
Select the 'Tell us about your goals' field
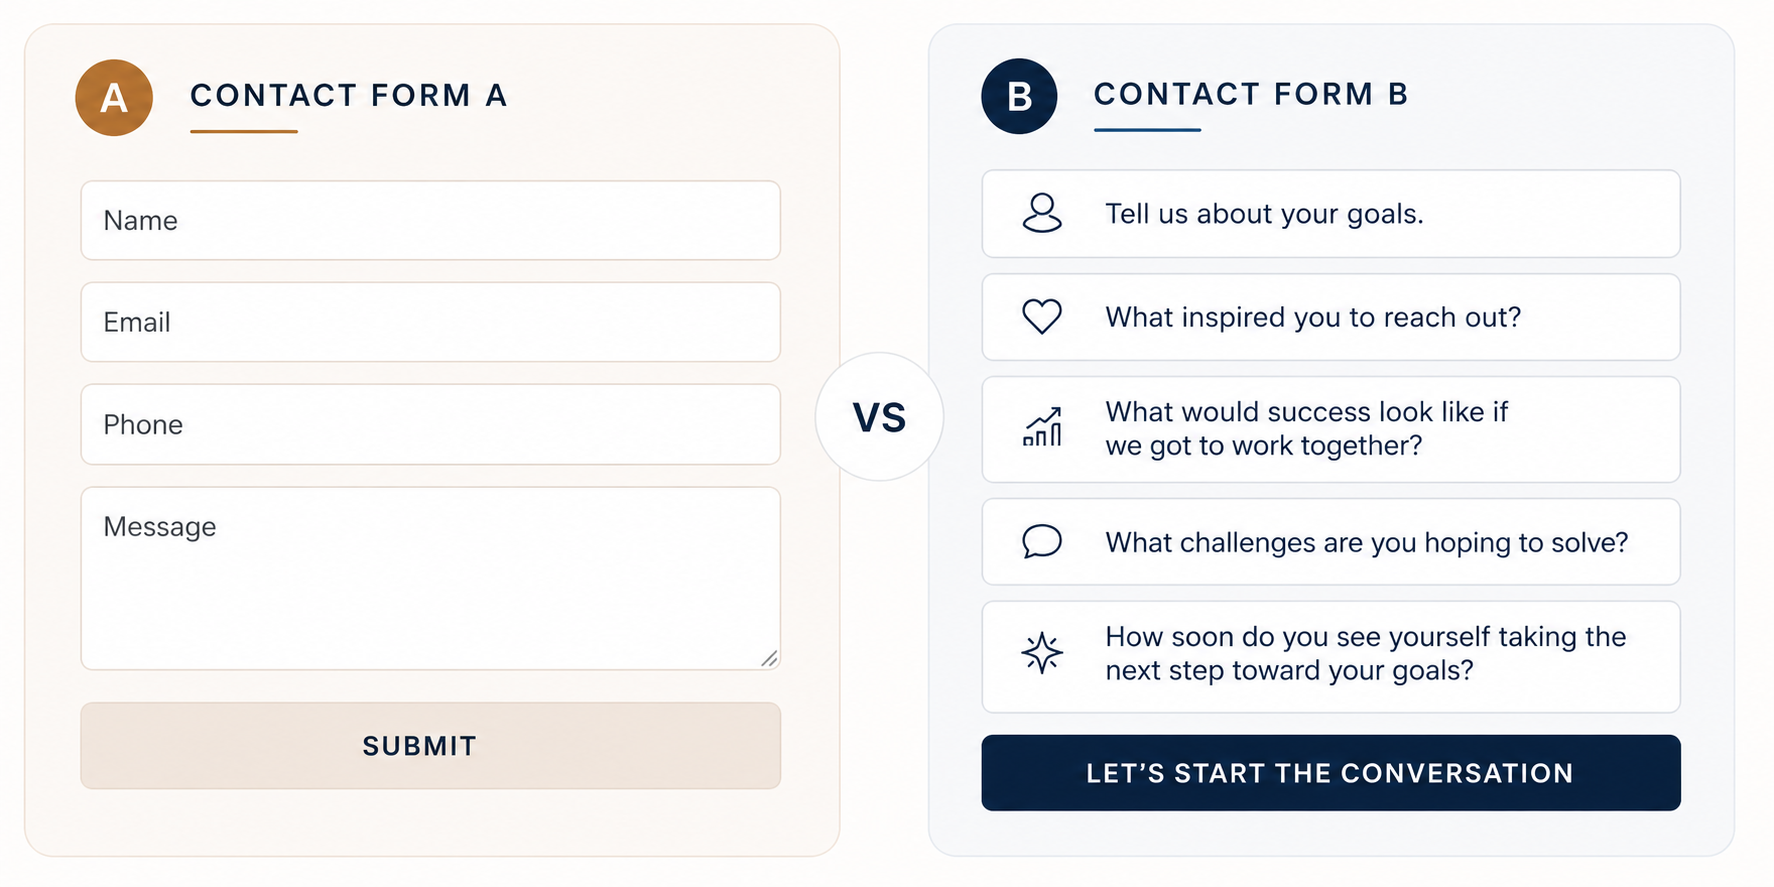(x=1331, y=214)
